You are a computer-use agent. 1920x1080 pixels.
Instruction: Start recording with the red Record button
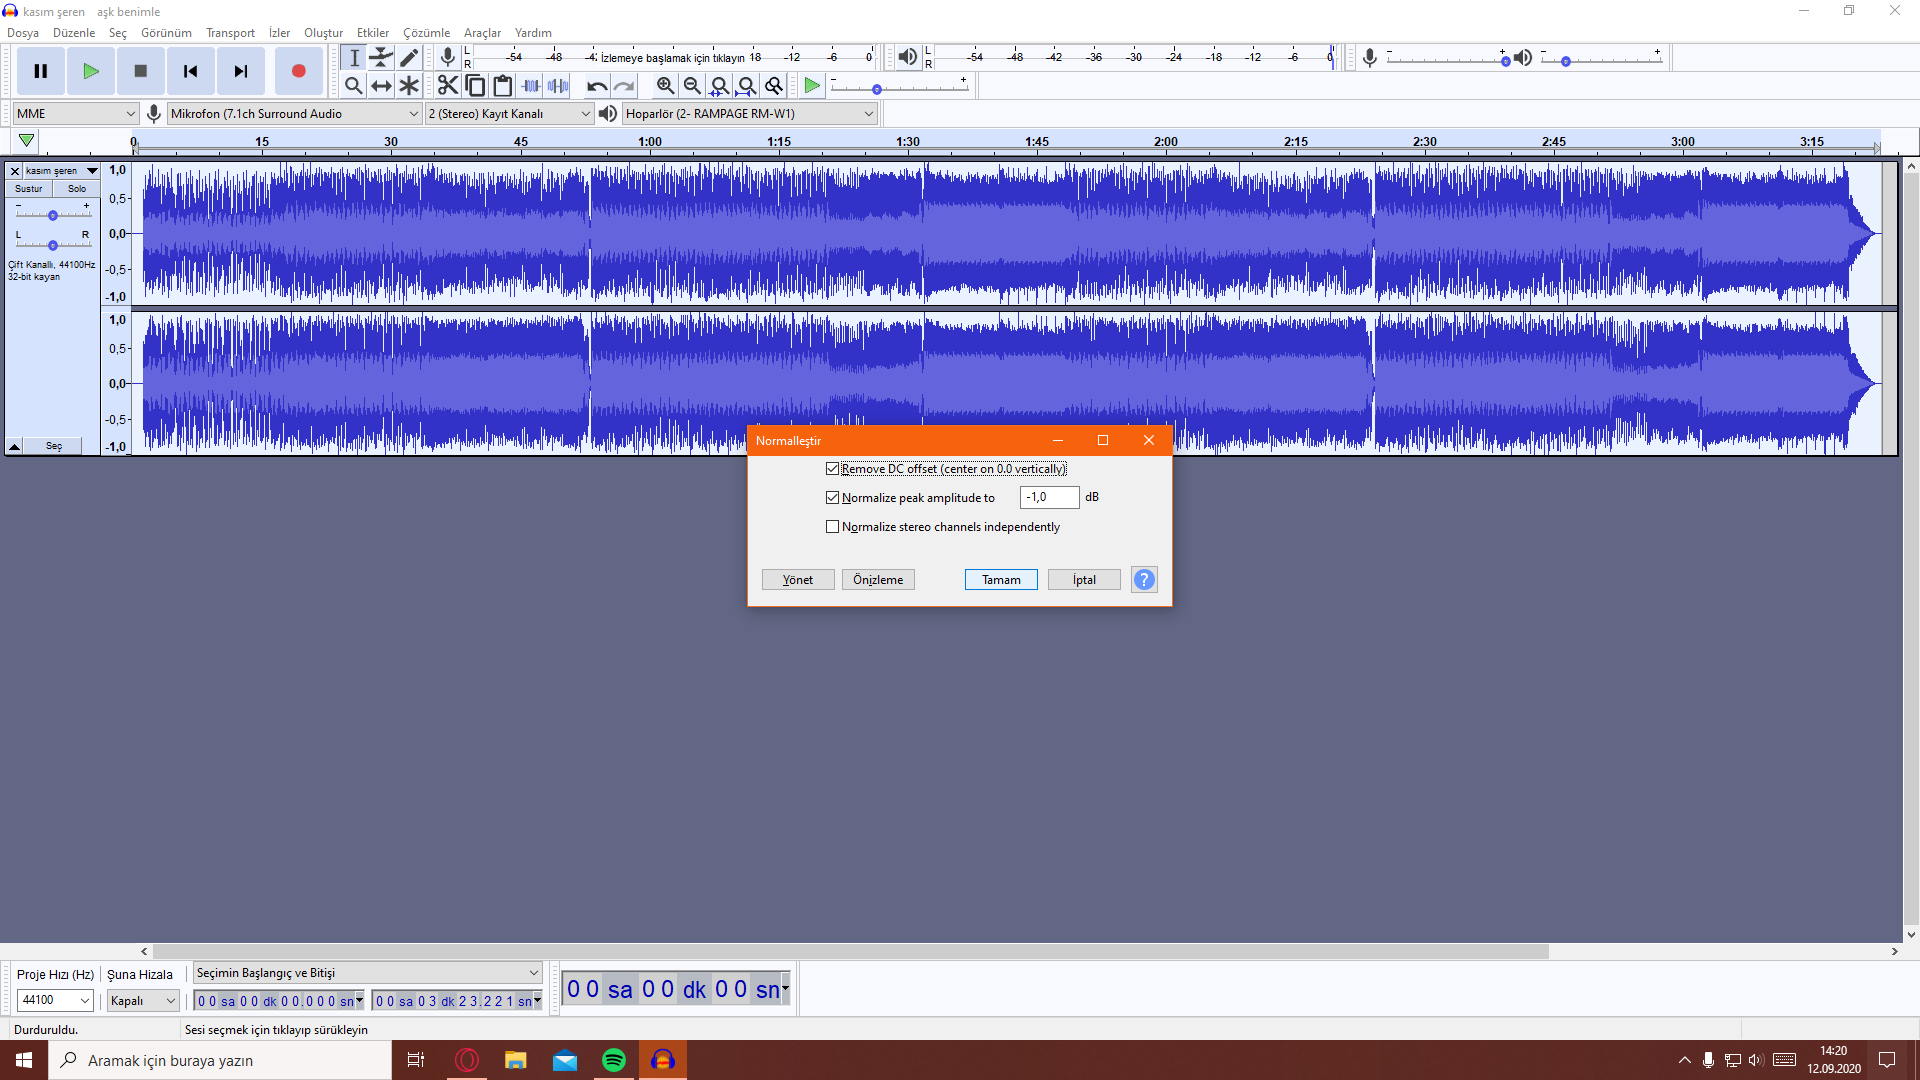click(298, 71)
